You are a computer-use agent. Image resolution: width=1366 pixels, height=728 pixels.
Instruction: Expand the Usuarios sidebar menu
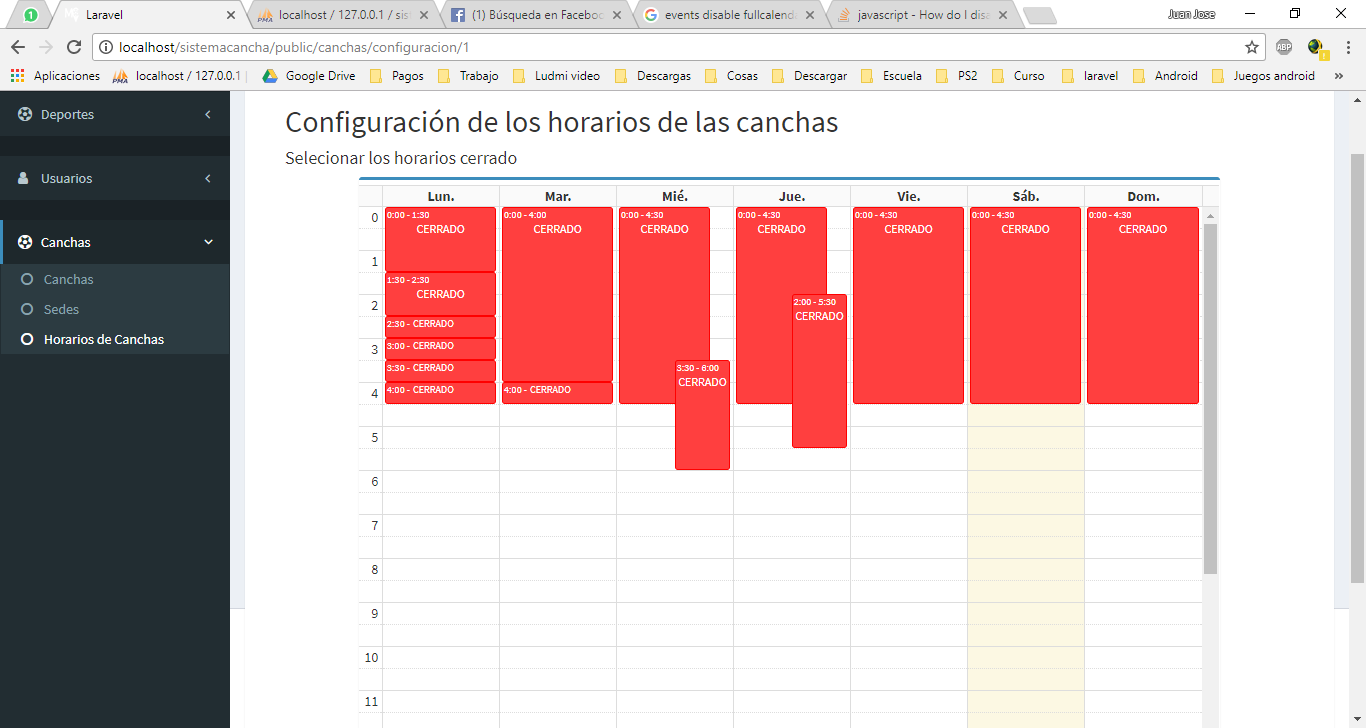click(x=115, y=178)
